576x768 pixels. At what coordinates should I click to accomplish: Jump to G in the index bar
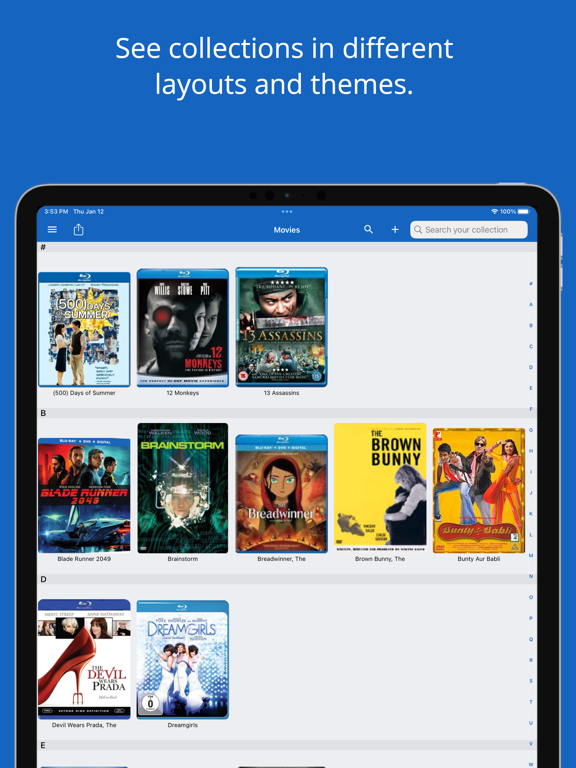coord(531,430)
